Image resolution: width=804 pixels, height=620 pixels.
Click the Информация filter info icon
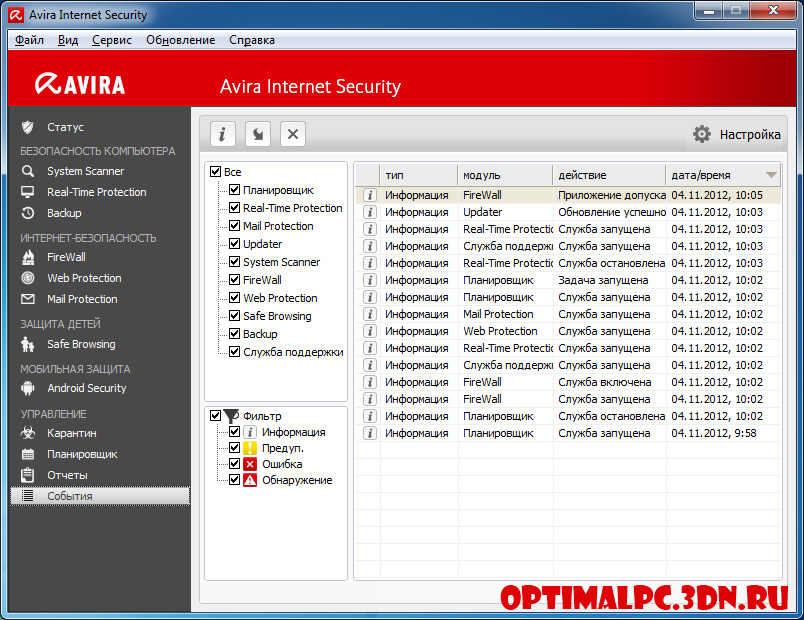click(250, 432)
